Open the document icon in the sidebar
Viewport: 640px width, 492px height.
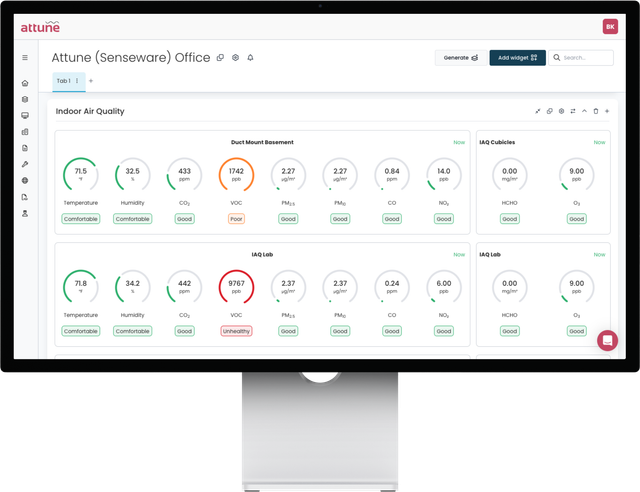(x=25, y=148)
